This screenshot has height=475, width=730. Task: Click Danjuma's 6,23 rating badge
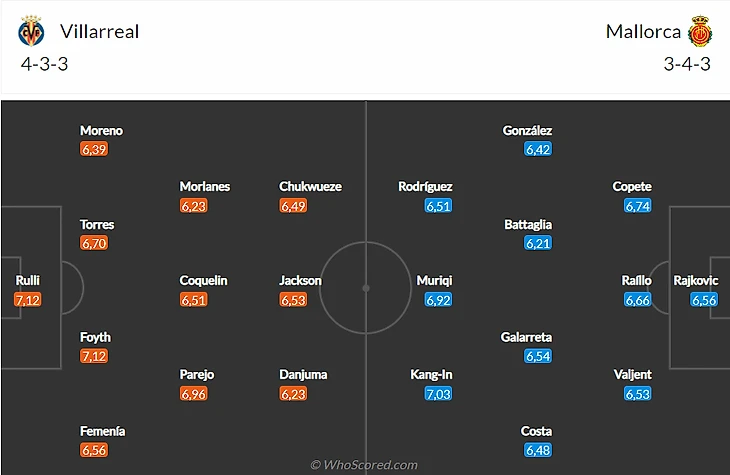coord(293,394)
